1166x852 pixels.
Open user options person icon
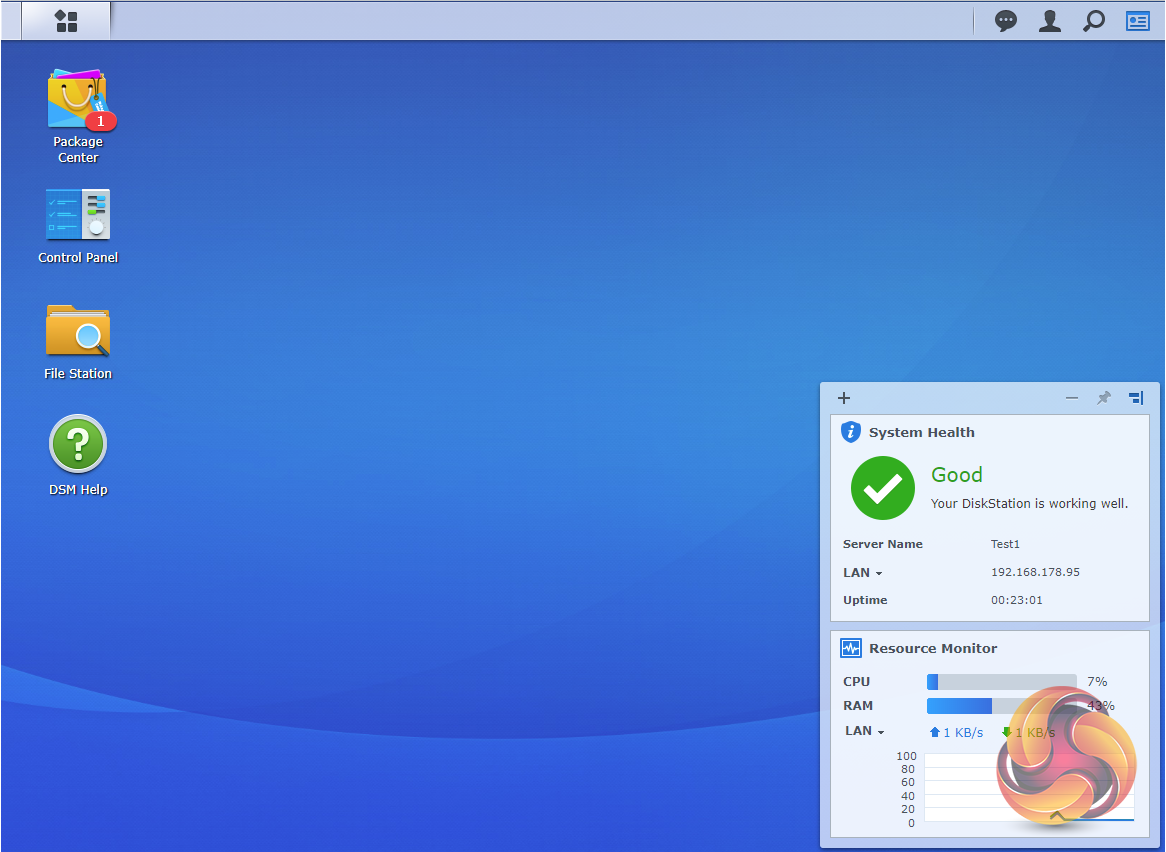point(1049,21)
